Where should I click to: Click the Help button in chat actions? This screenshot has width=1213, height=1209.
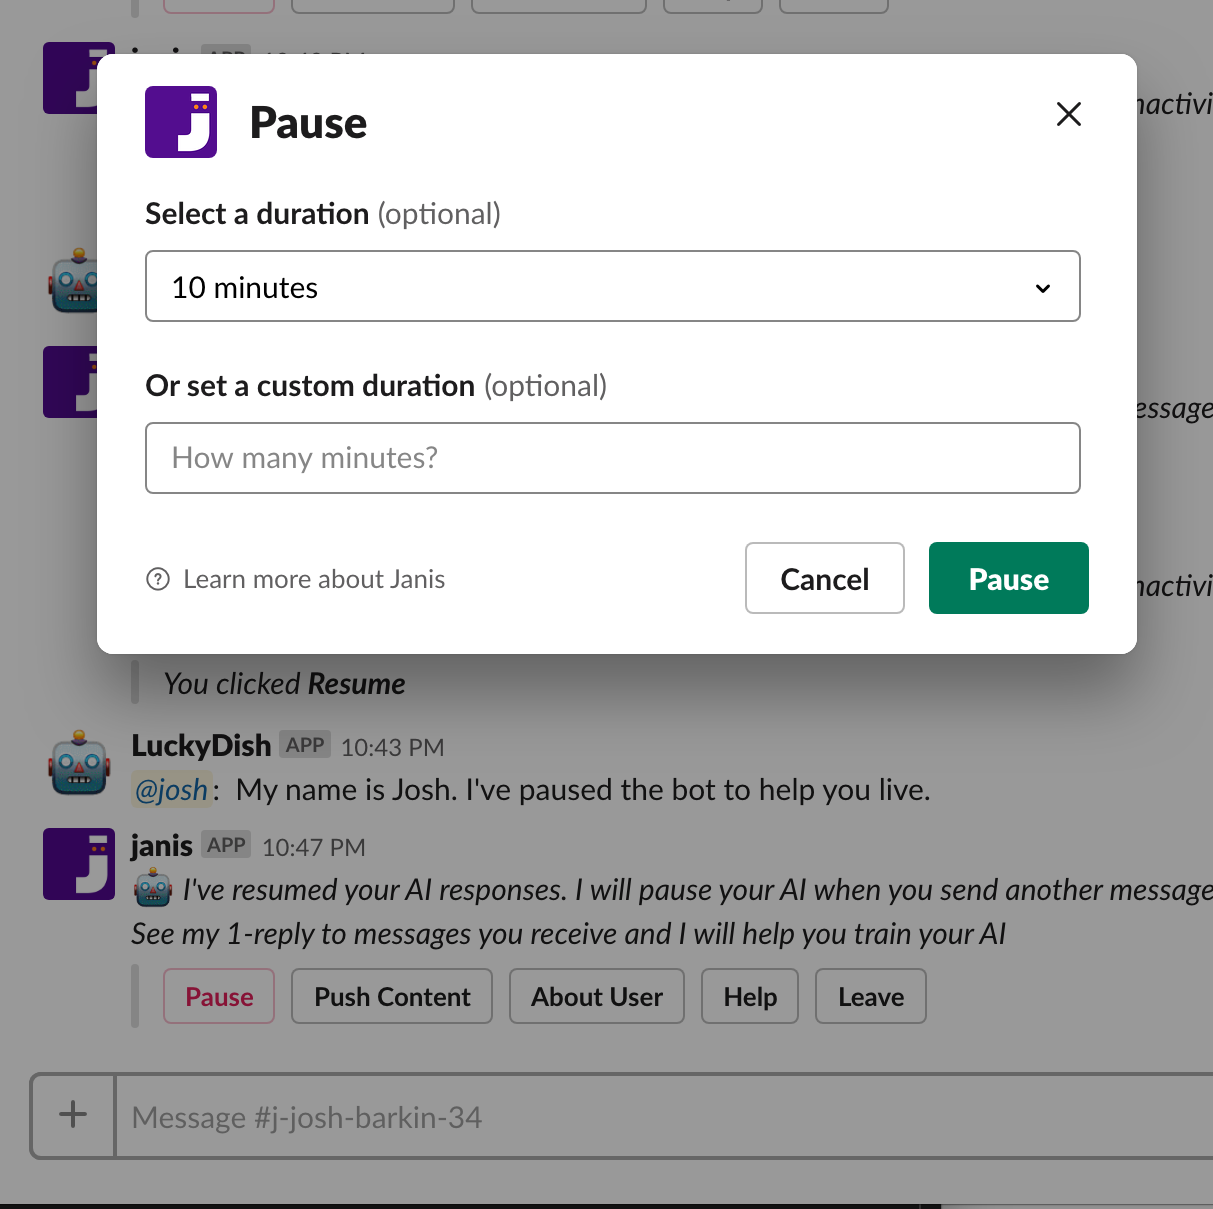coord(750,996)
